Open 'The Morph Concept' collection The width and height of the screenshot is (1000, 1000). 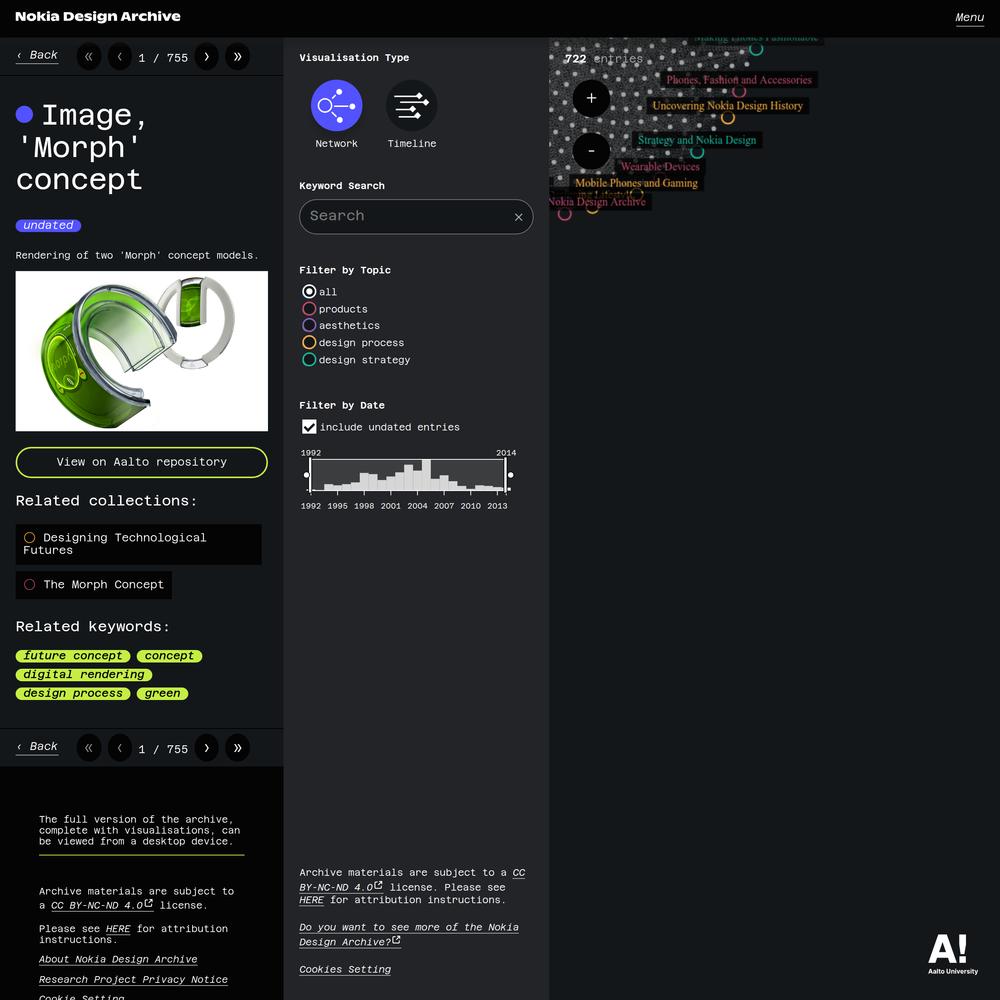(94, 585)
